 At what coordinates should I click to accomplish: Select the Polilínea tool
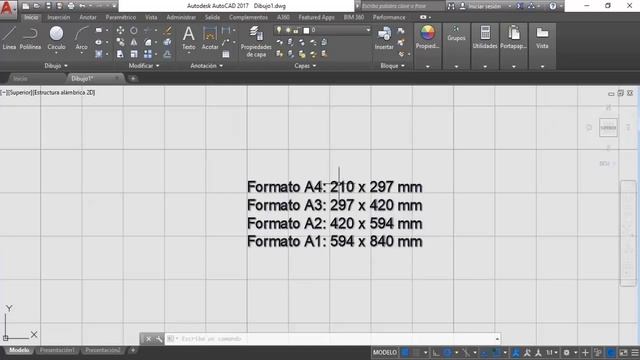point(31,38)
